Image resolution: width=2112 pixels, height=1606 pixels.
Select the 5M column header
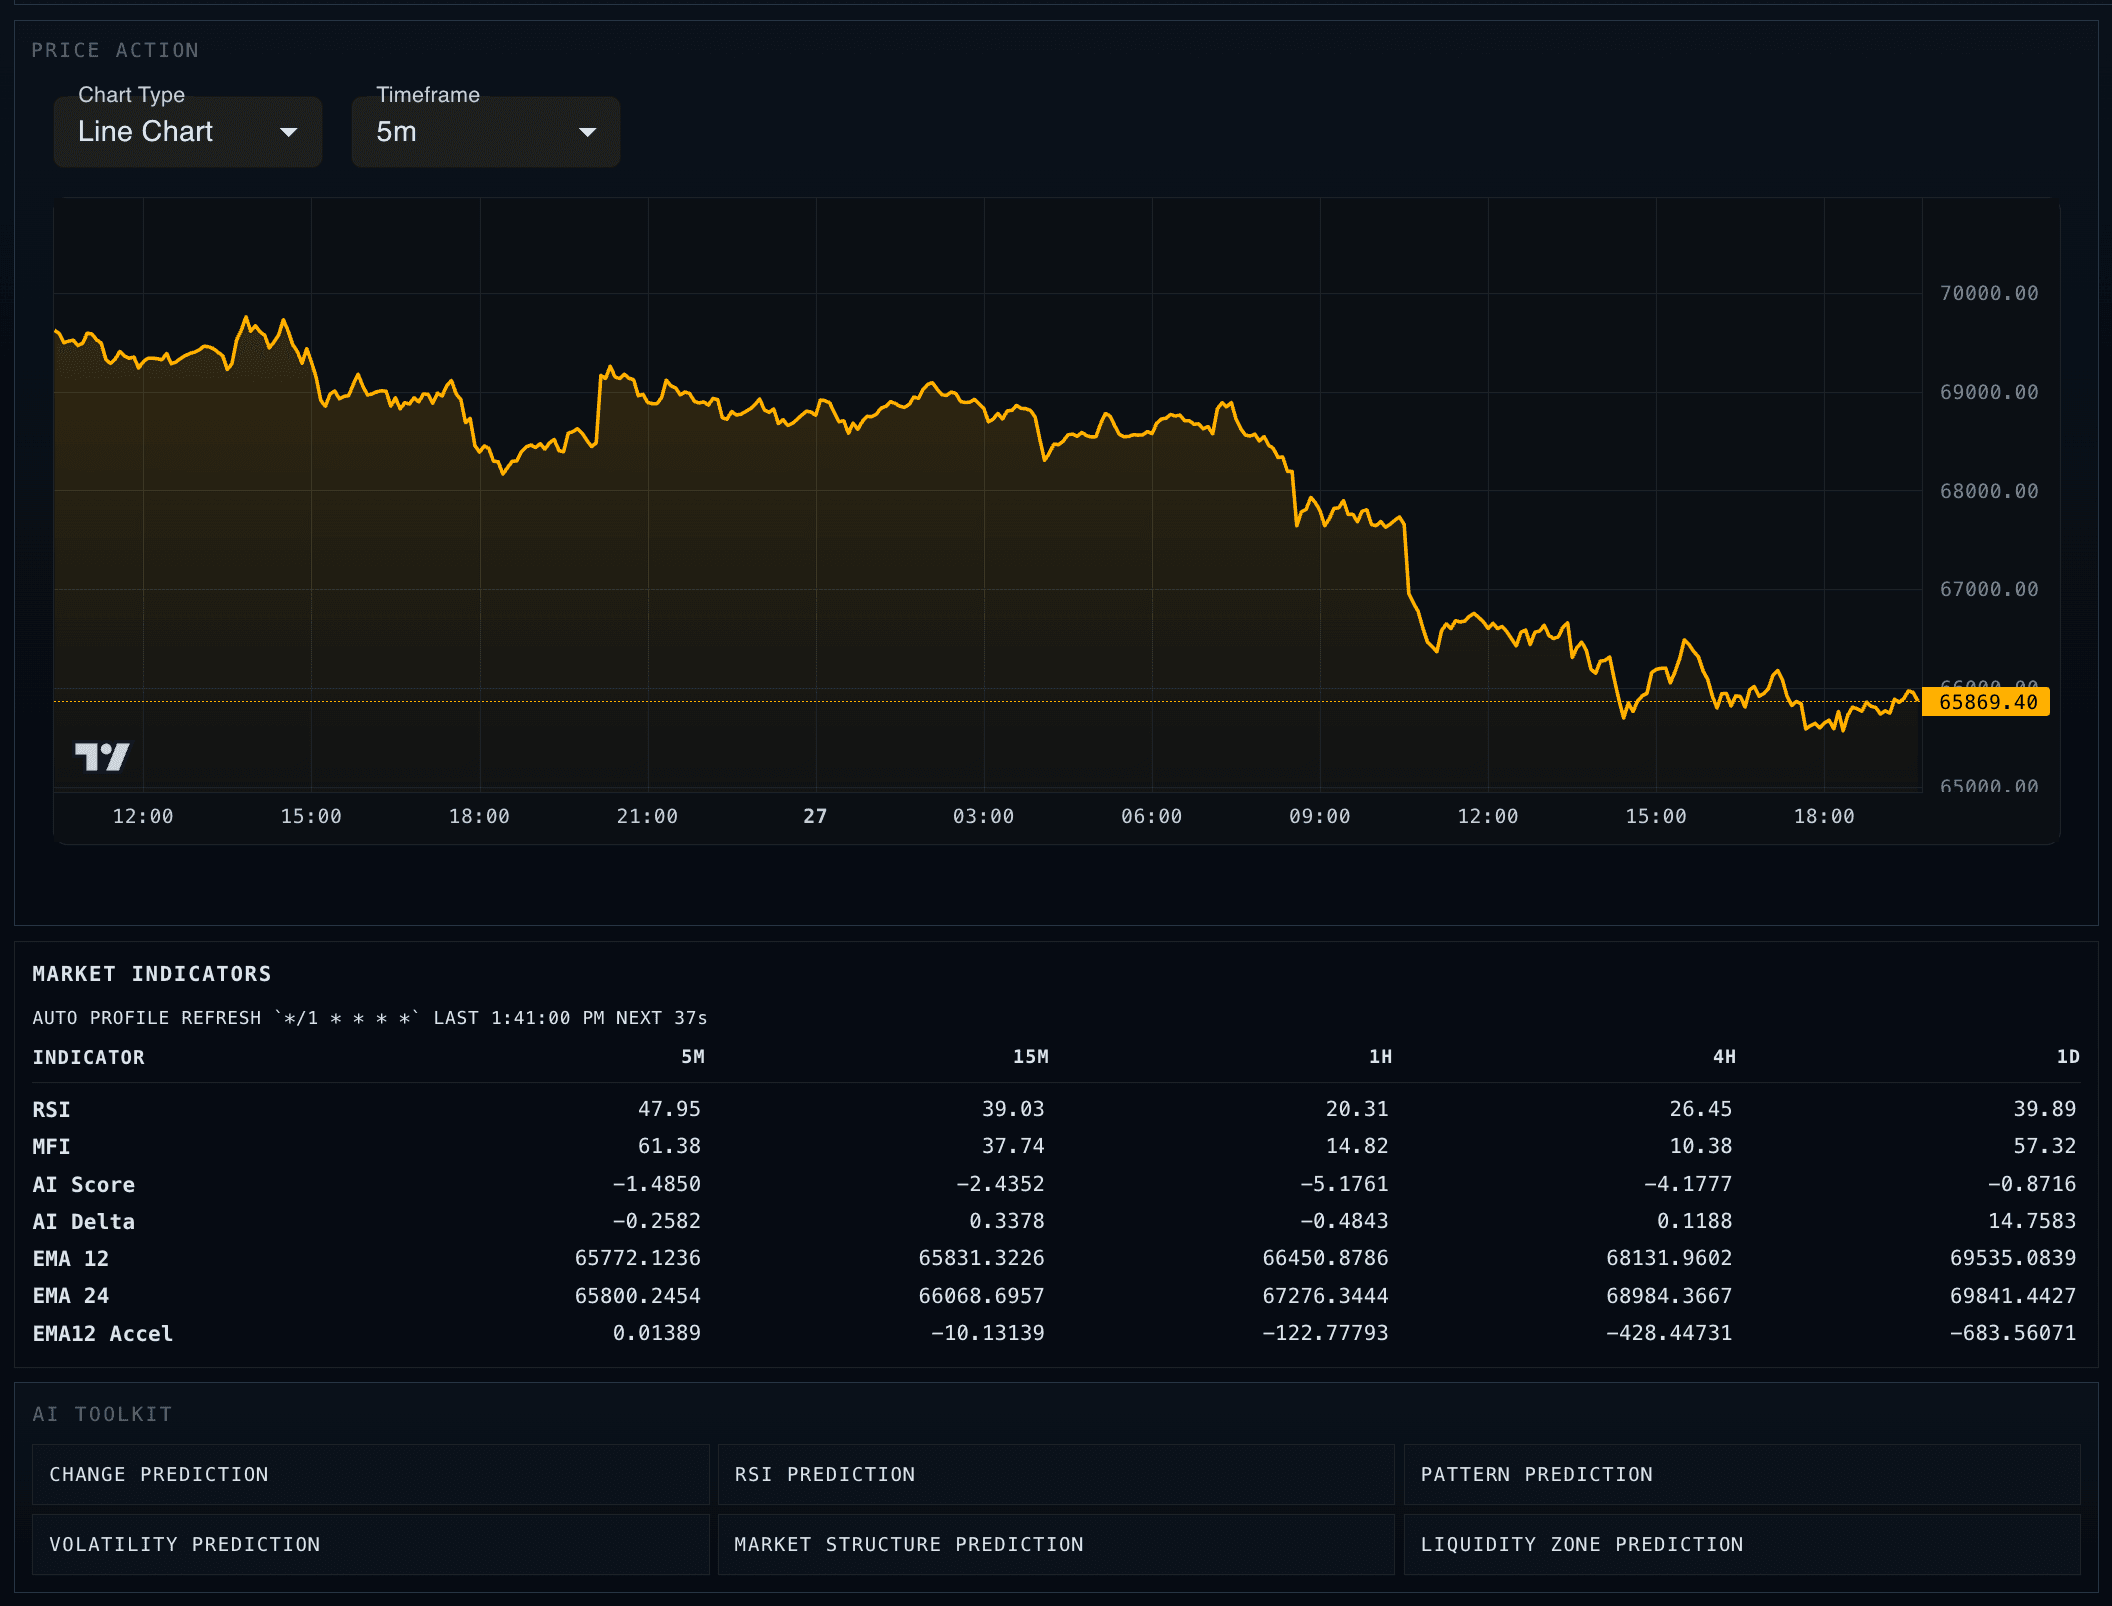pos(690,1057)
